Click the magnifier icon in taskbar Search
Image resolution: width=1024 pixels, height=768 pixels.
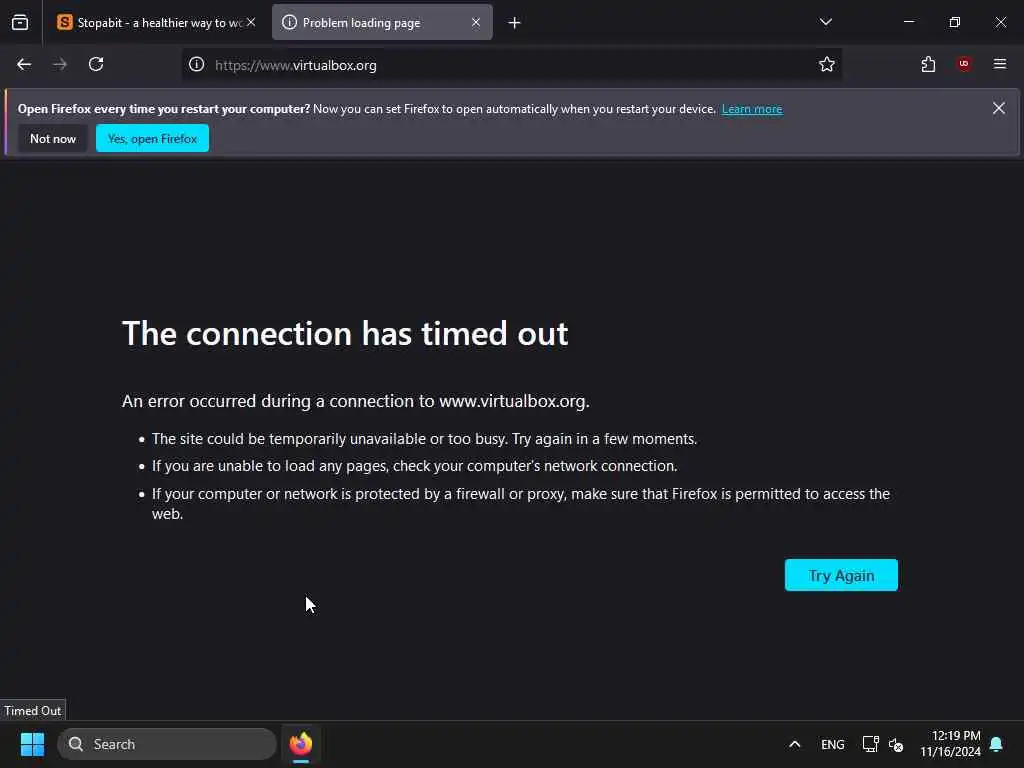76,744
